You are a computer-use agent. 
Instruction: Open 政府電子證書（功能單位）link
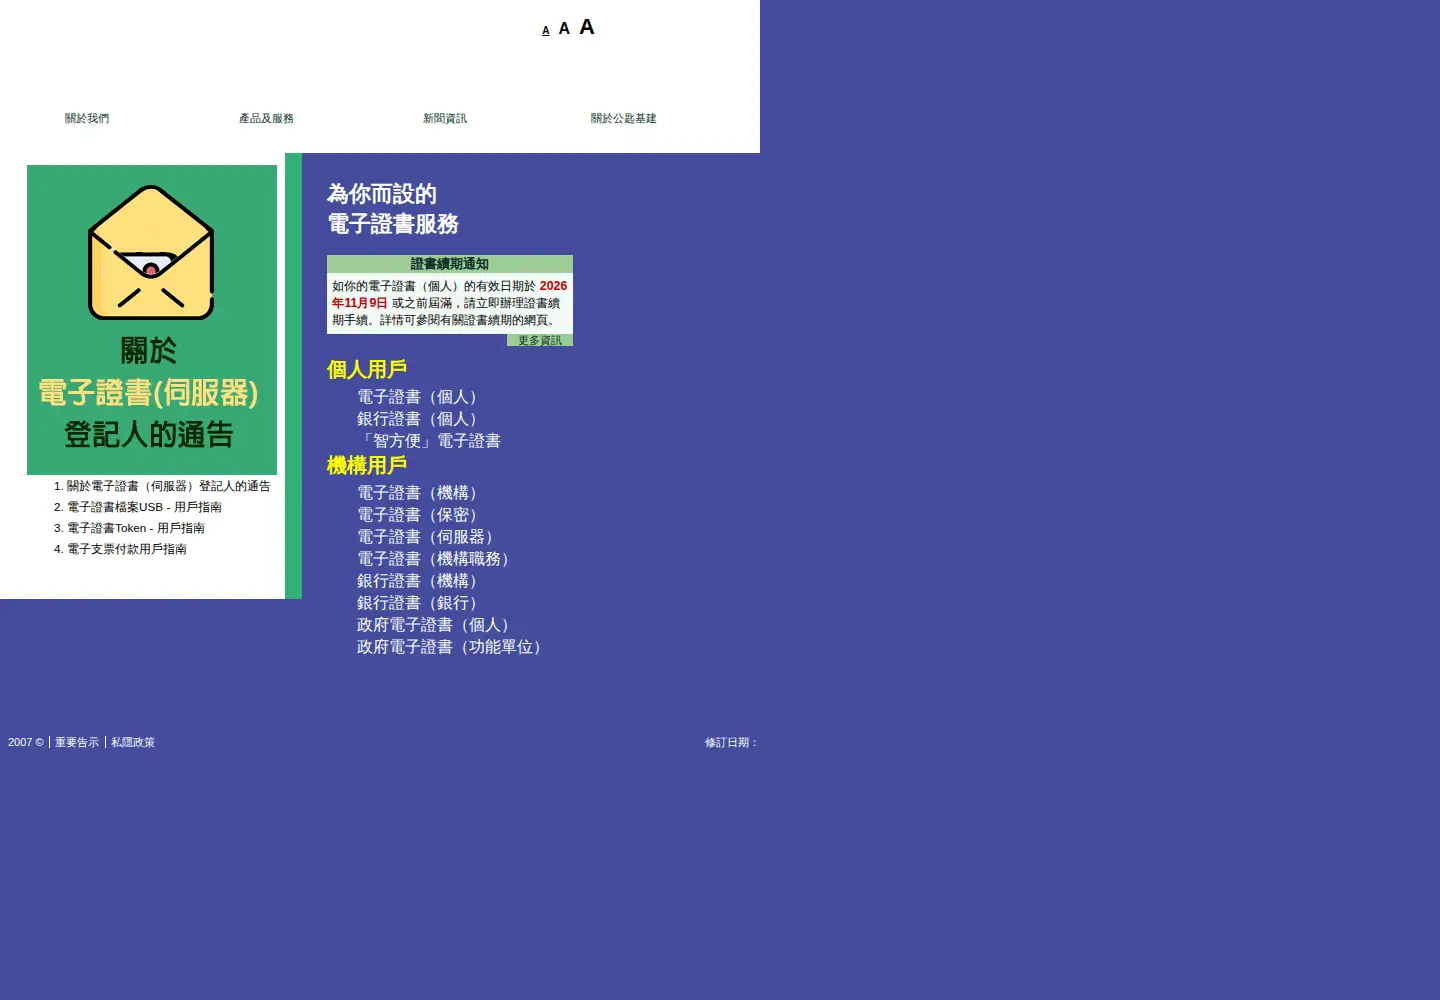pyautogui.click(x=453, y=647)
